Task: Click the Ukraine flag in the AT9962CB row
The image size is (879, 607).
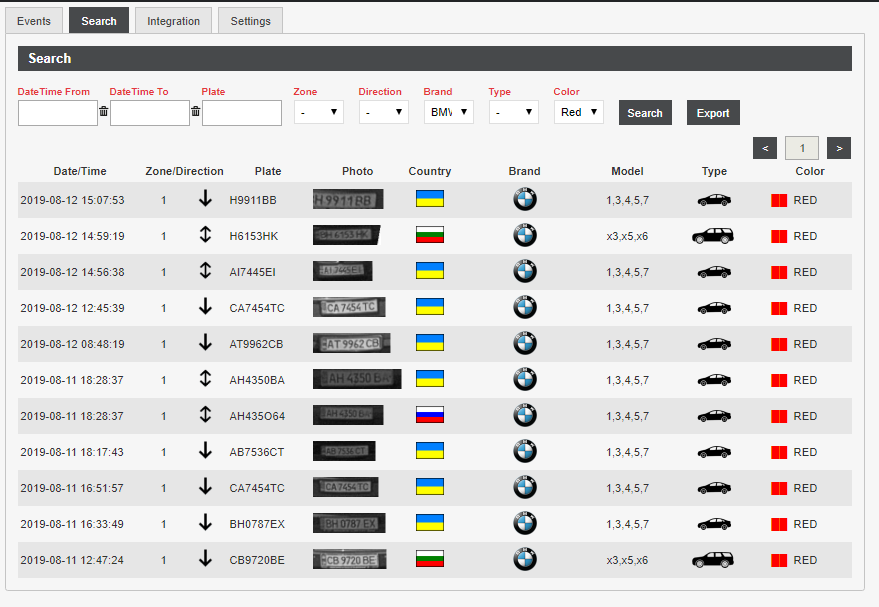Action: pos(430,342)
